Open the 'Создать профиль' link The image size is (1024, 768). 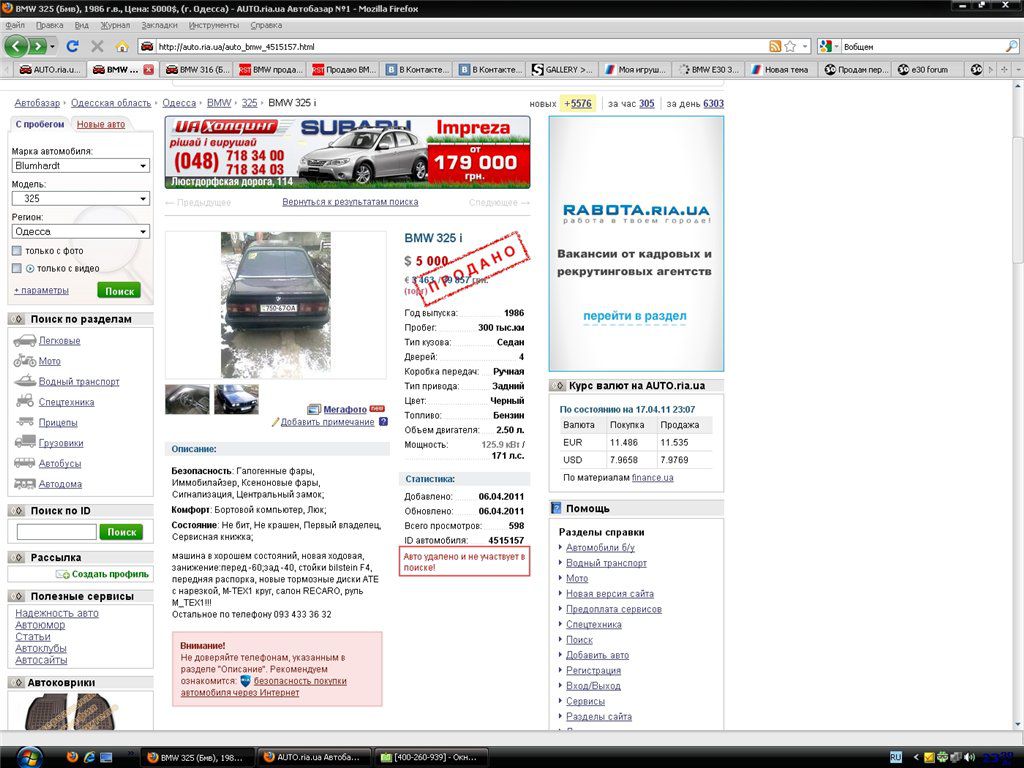(110, 574)
